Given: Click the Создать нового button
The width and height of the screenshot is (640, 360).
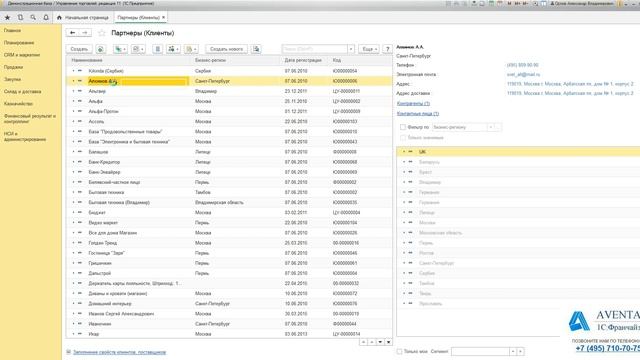Looking at the screenshot, I should click(227, 49).
